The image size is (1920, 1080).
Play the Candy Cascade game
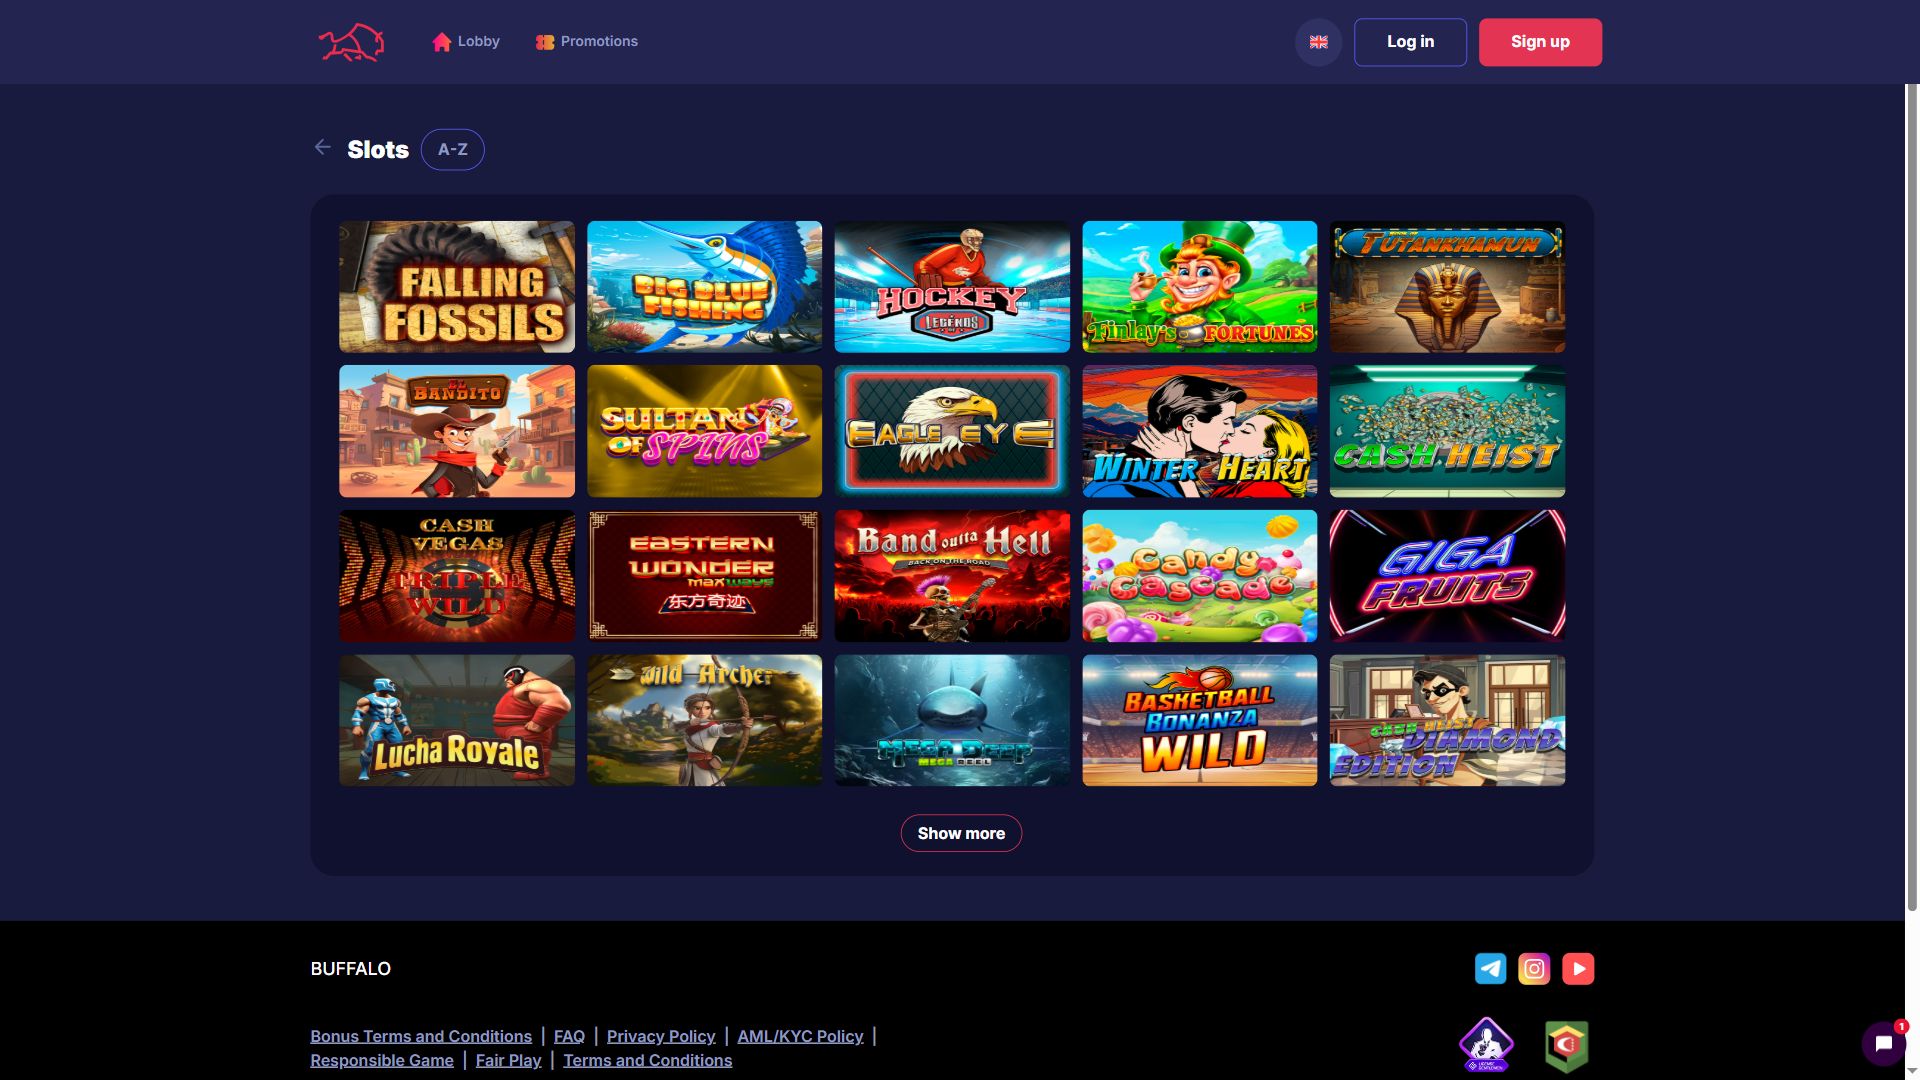[1200, 576]
